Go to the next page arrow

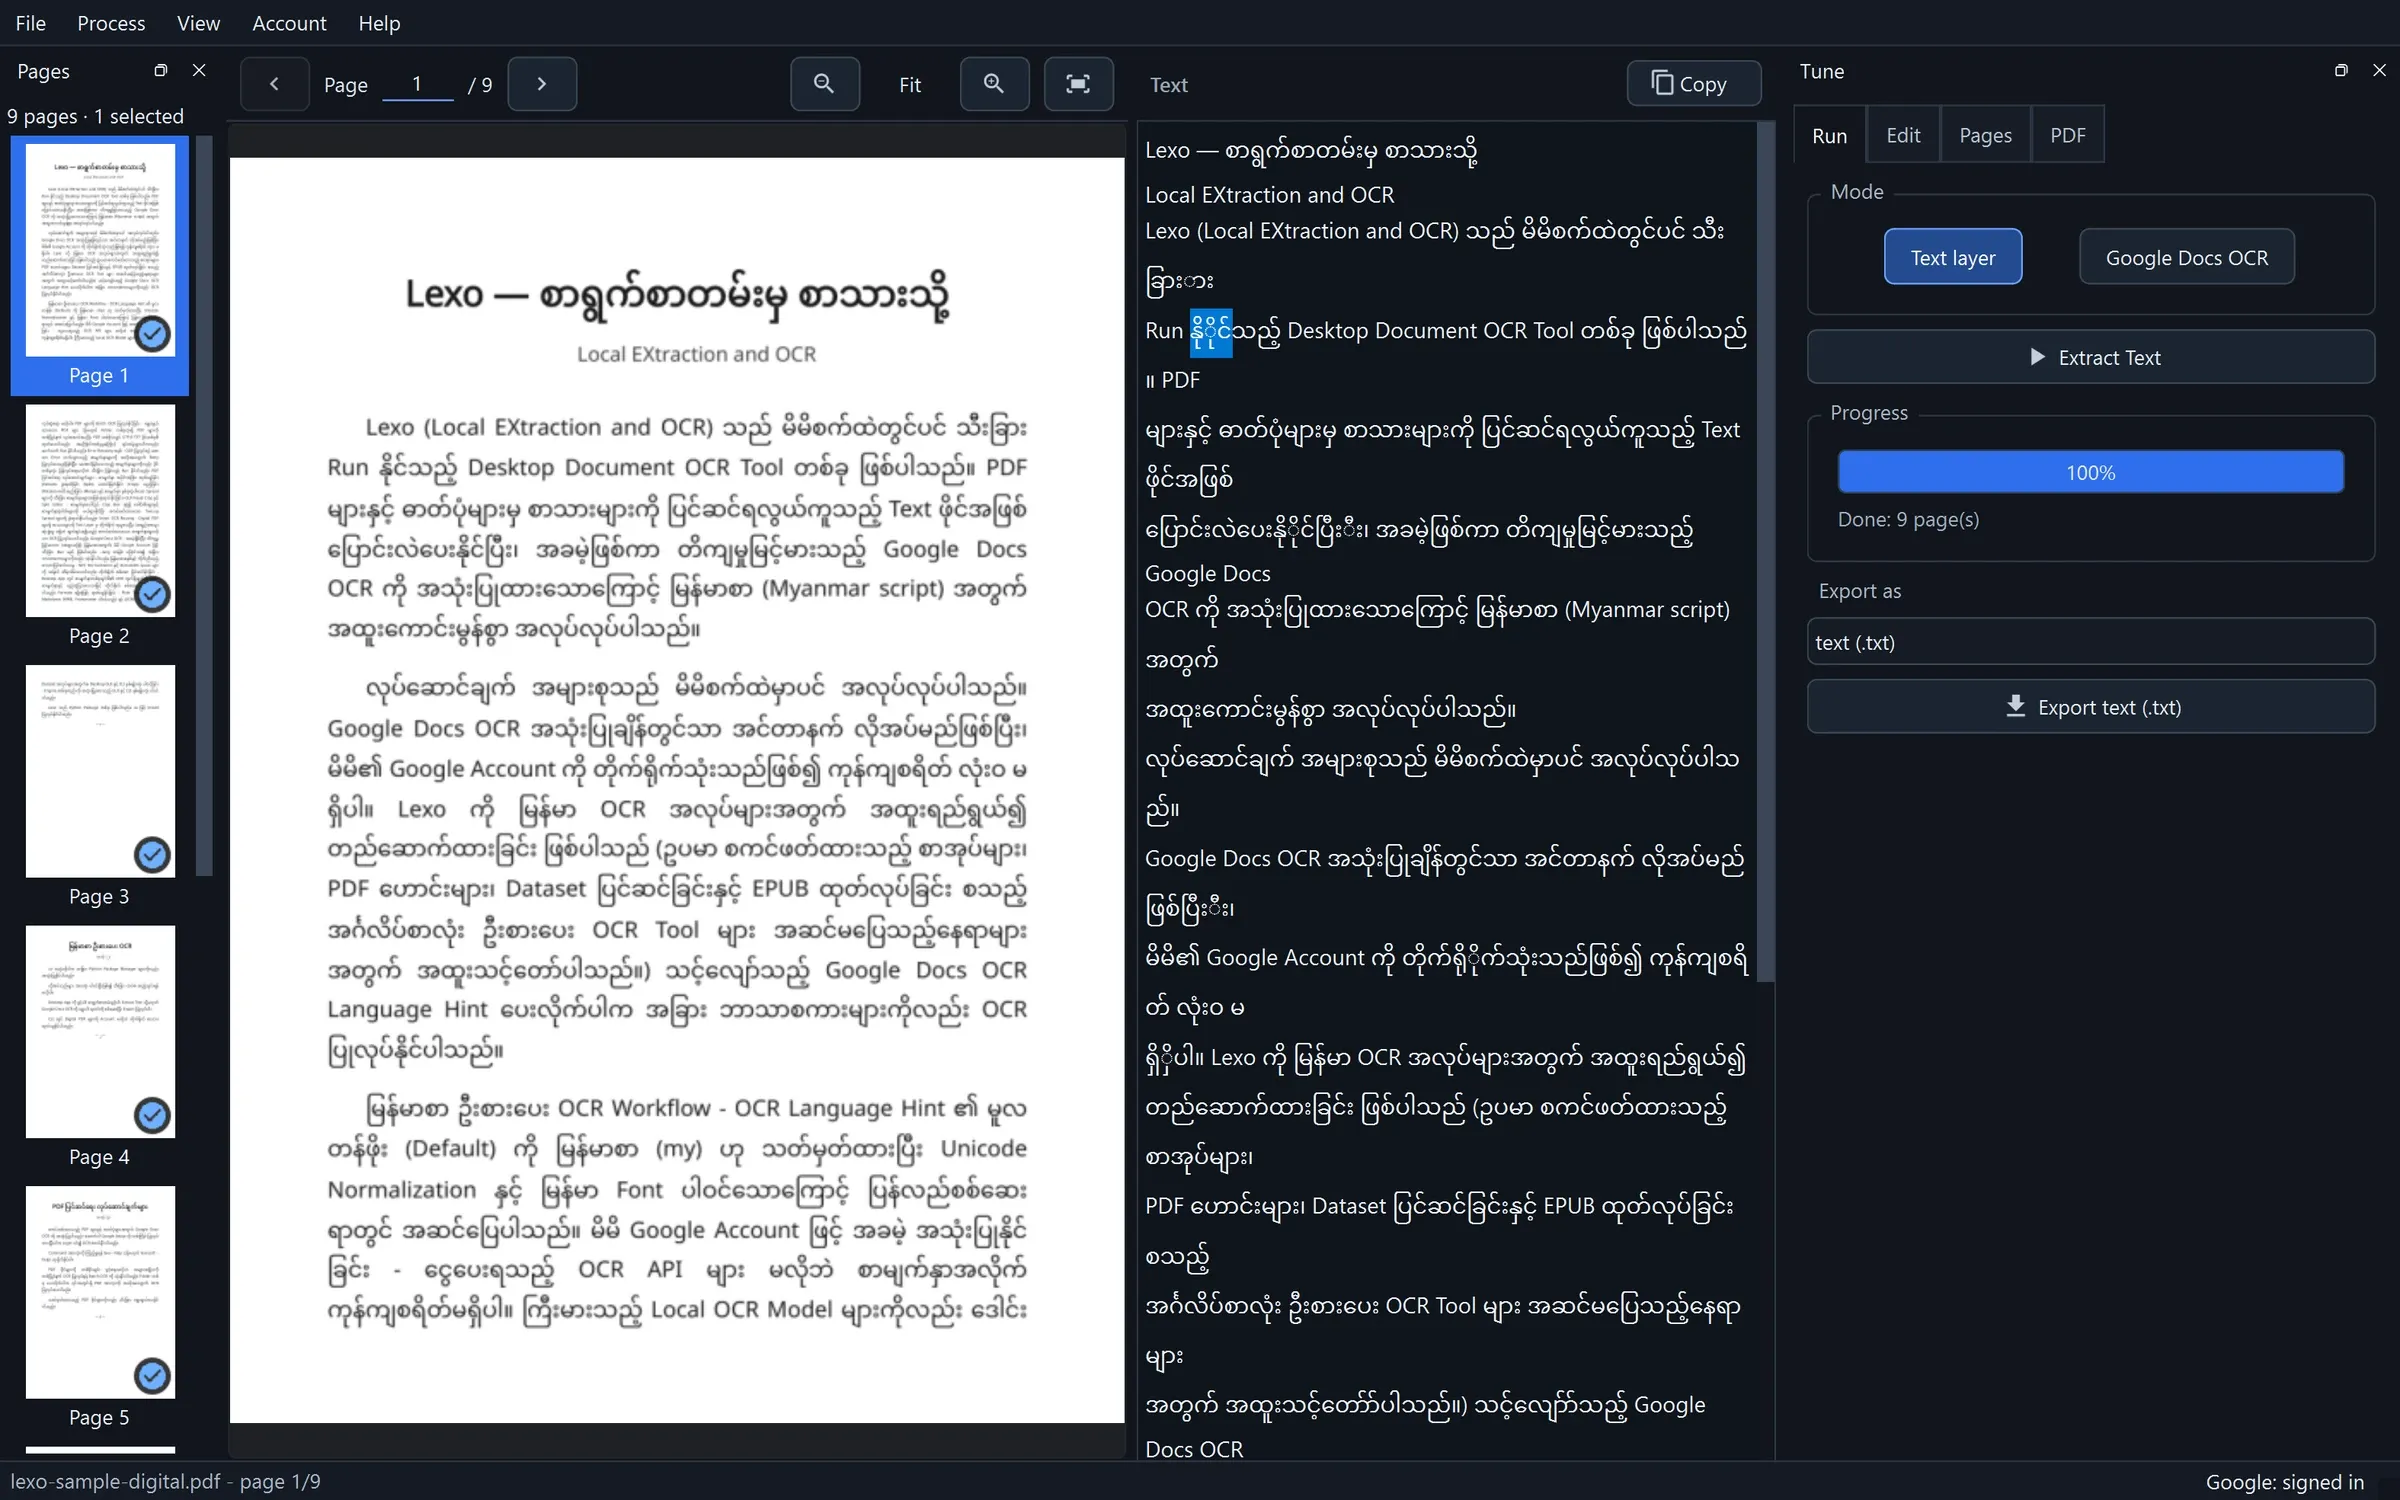coord(542,84)
